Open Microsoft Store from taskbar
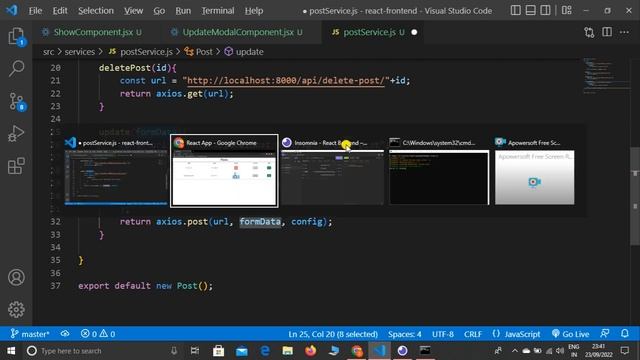This screenshot has width=640, height=360. point(218,351)
